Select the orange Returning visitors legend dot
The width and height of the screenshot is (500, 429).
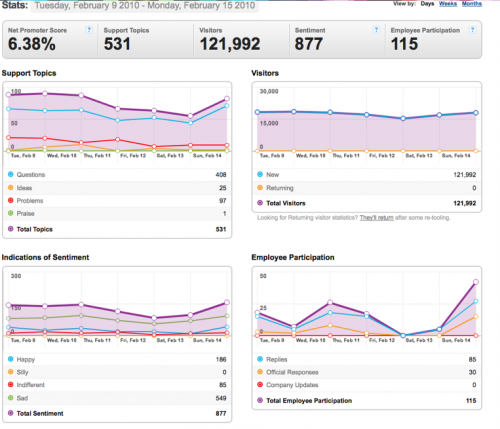pyautogui.click(x=260, y=188)
